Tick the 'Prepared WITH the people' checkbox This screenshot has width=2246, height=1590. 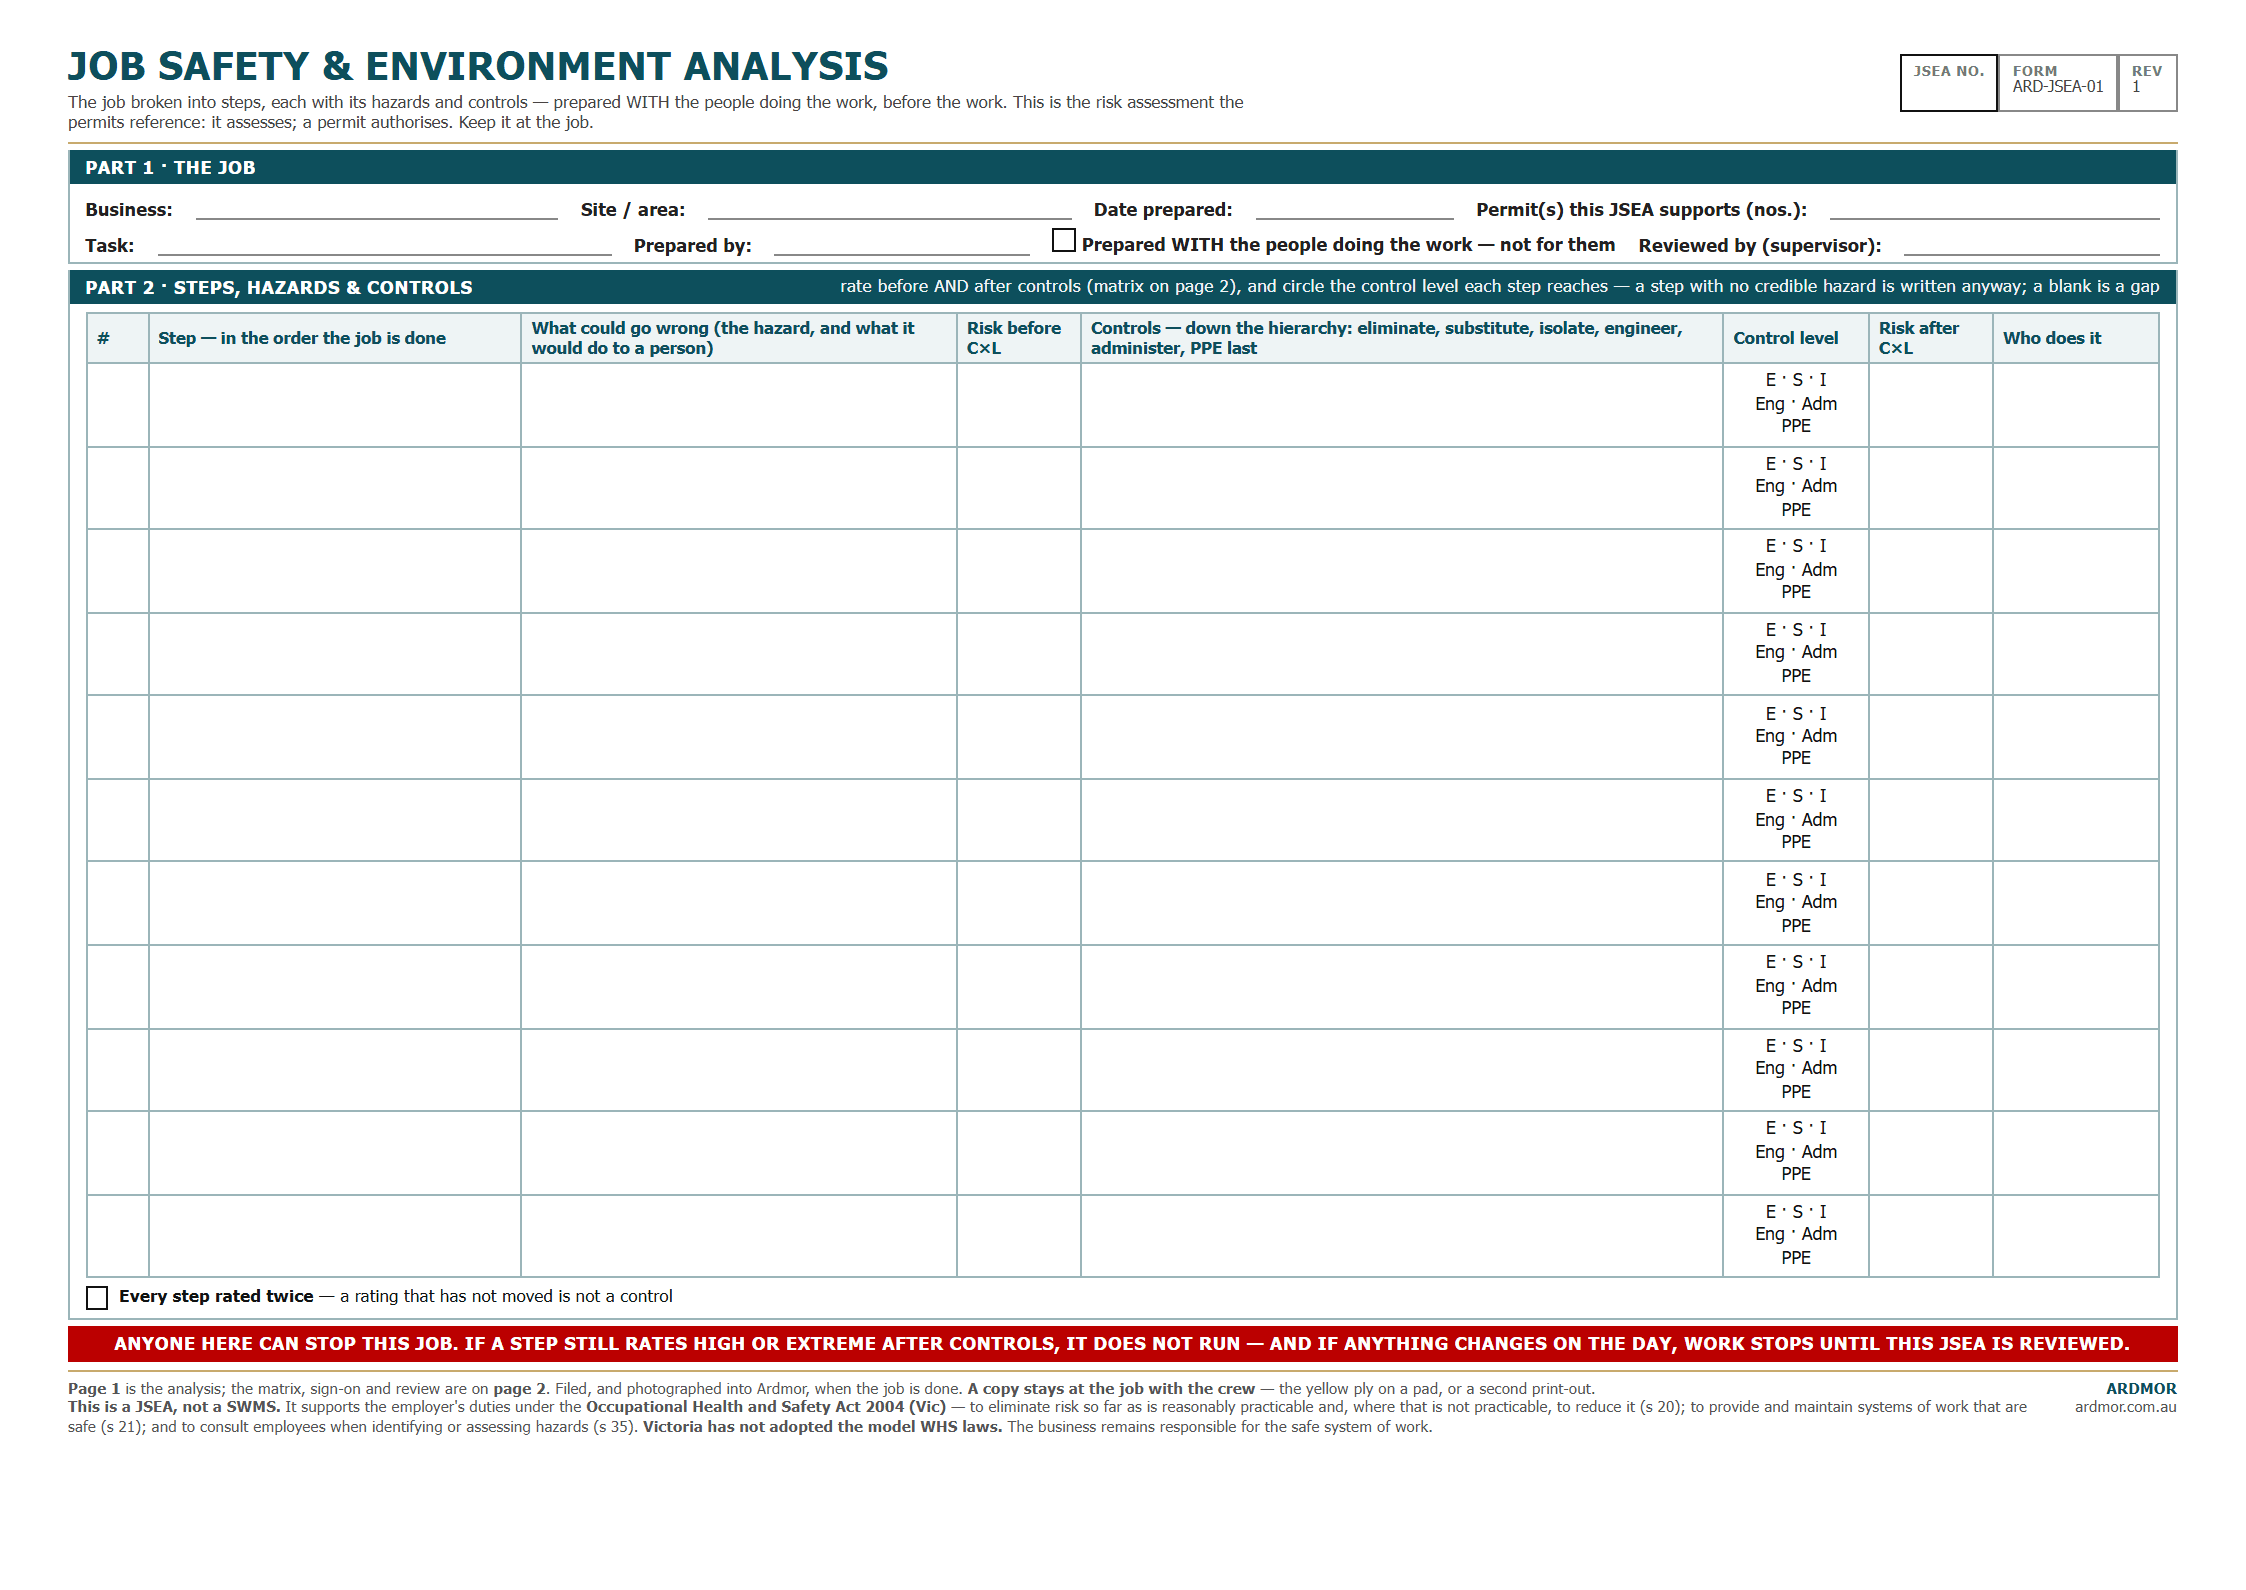click(1063, 241)
